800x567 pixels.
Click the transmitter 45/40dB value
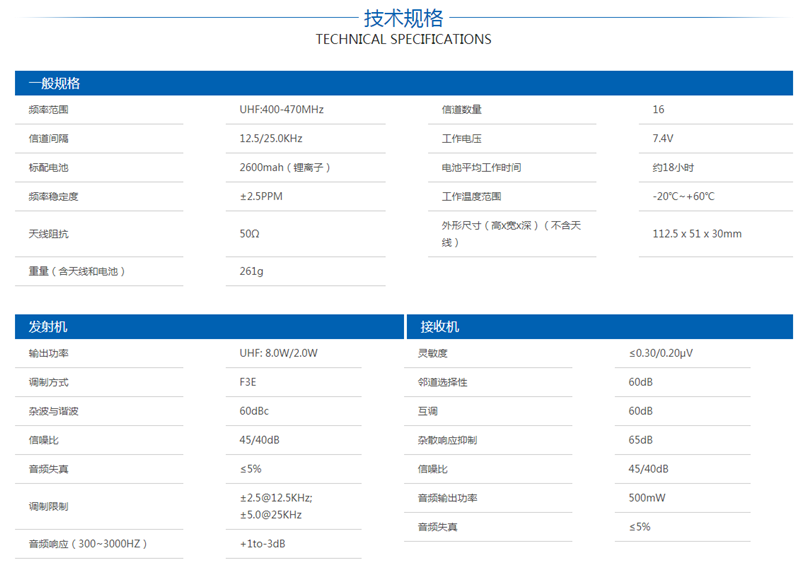point(259,440)
